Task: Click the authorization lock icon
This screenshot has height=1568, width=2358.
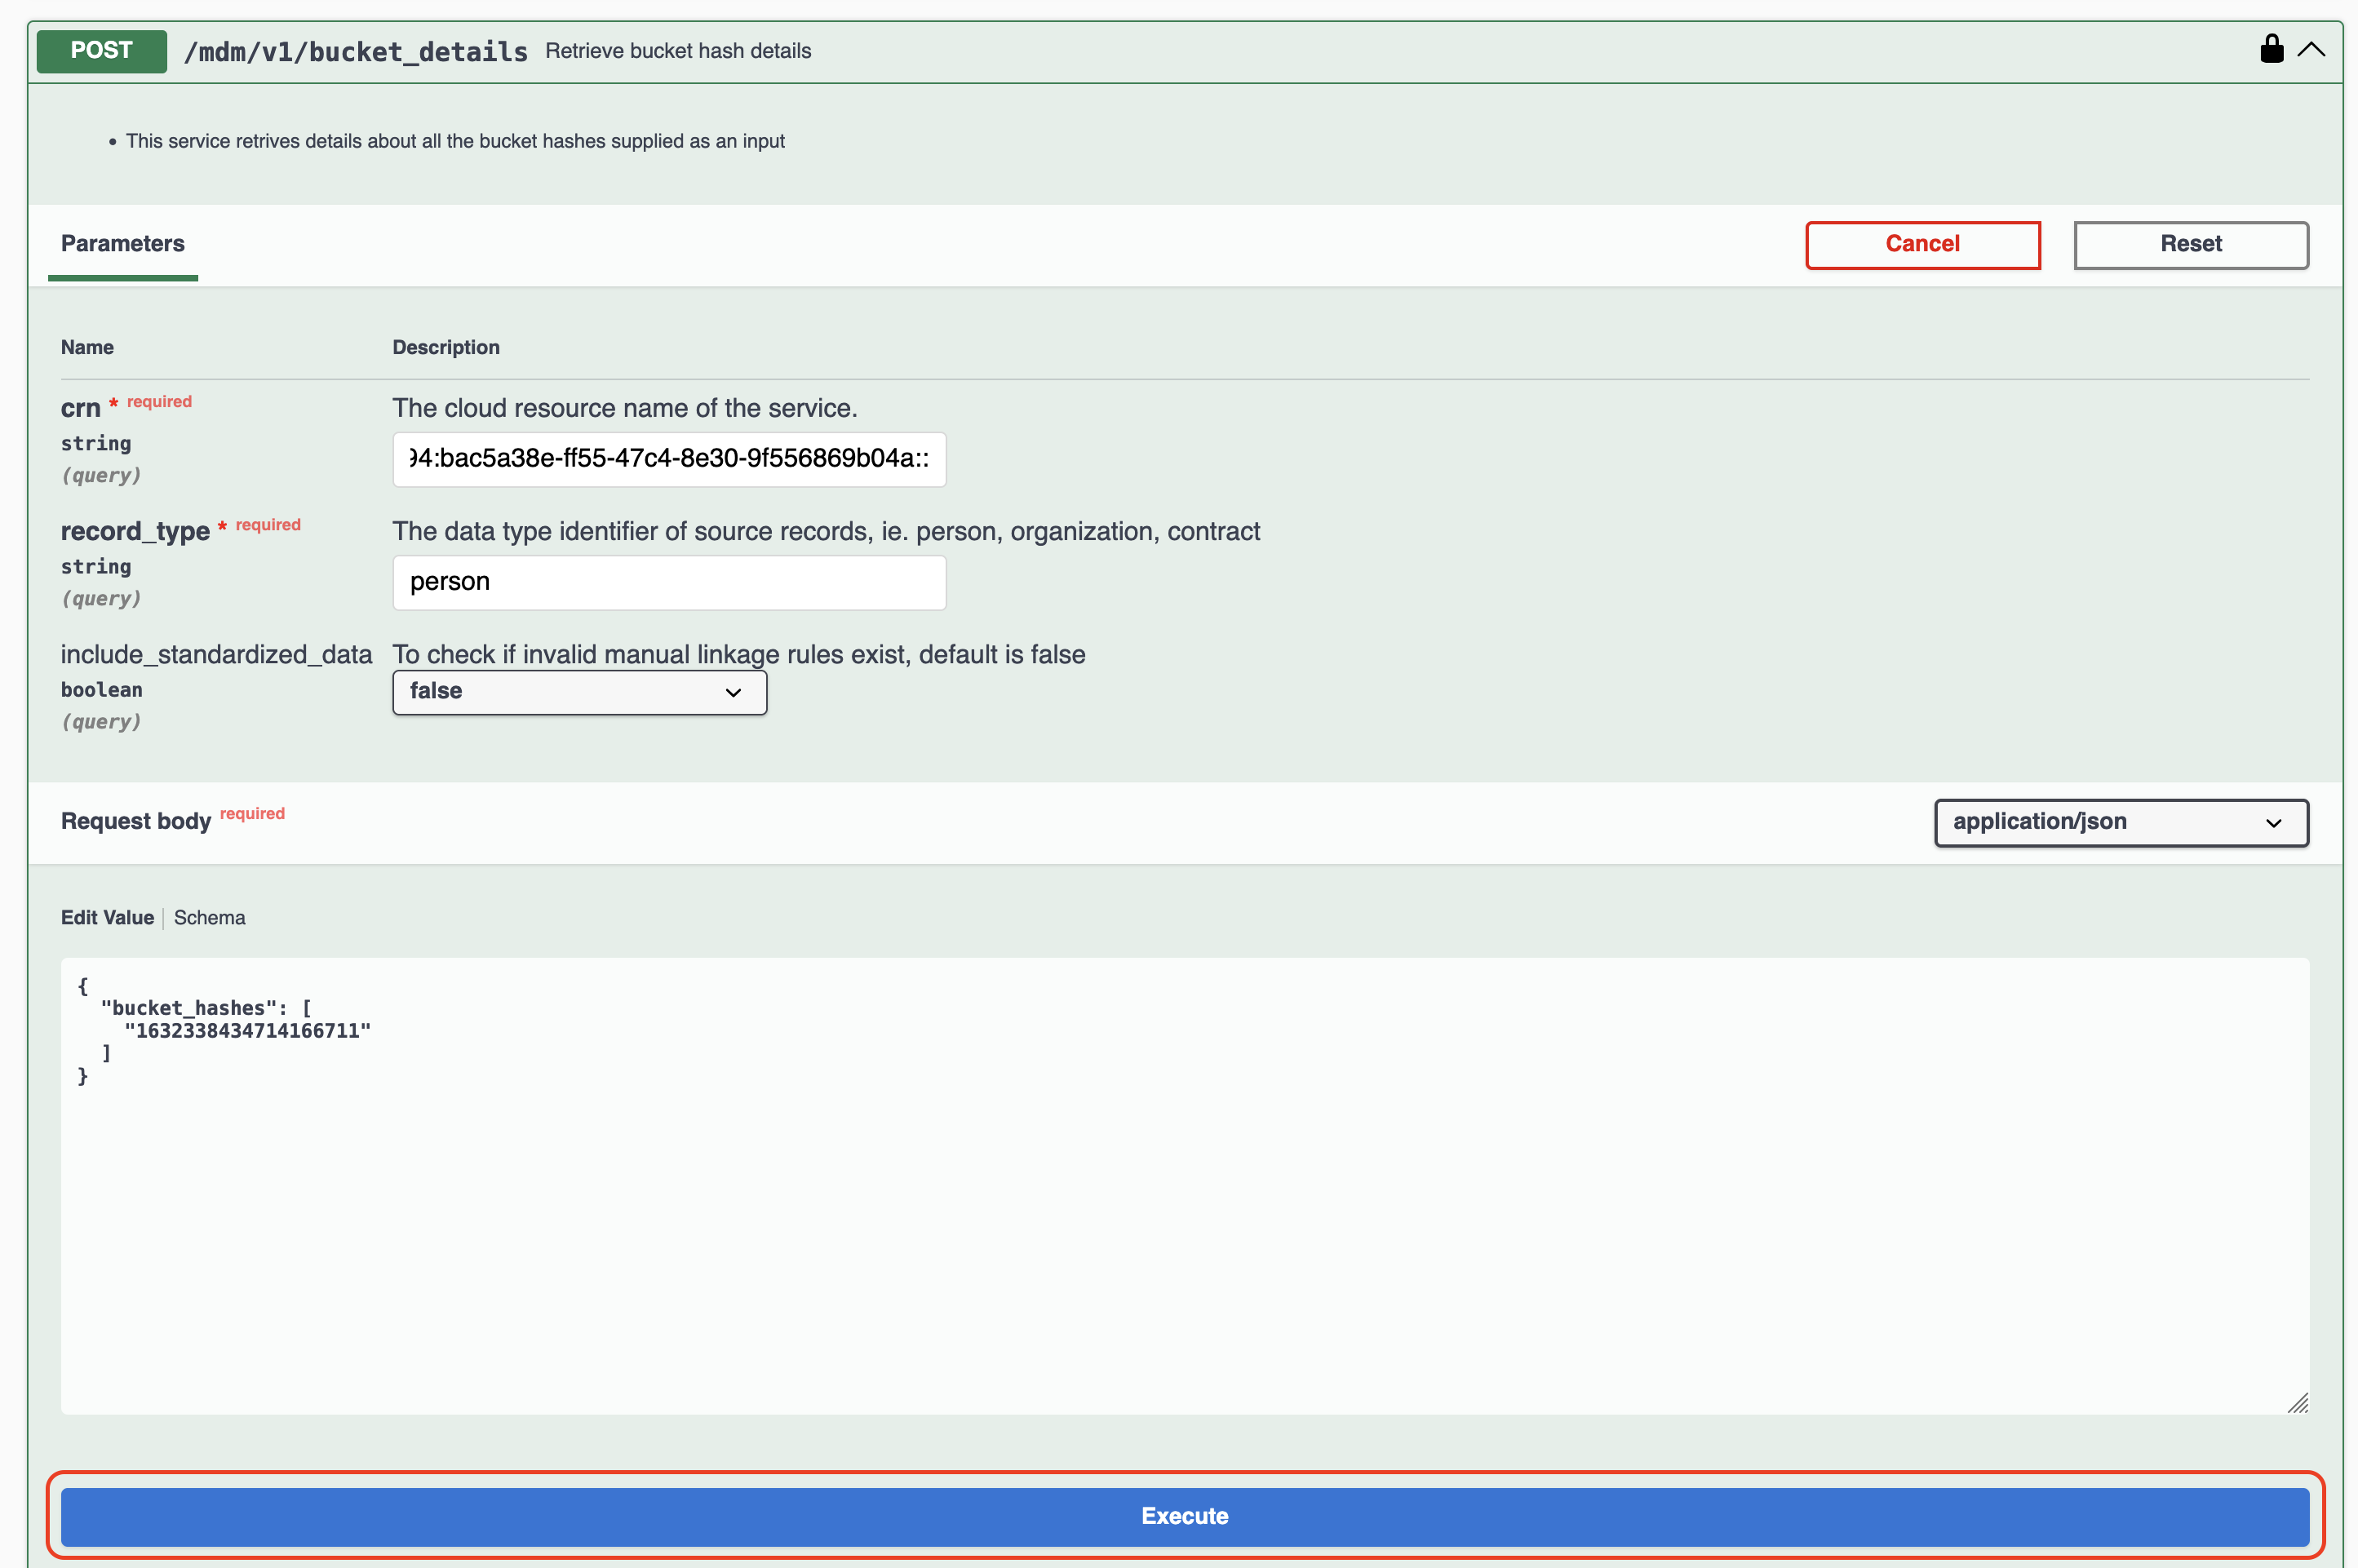Action: click(x=2271, y=49)
